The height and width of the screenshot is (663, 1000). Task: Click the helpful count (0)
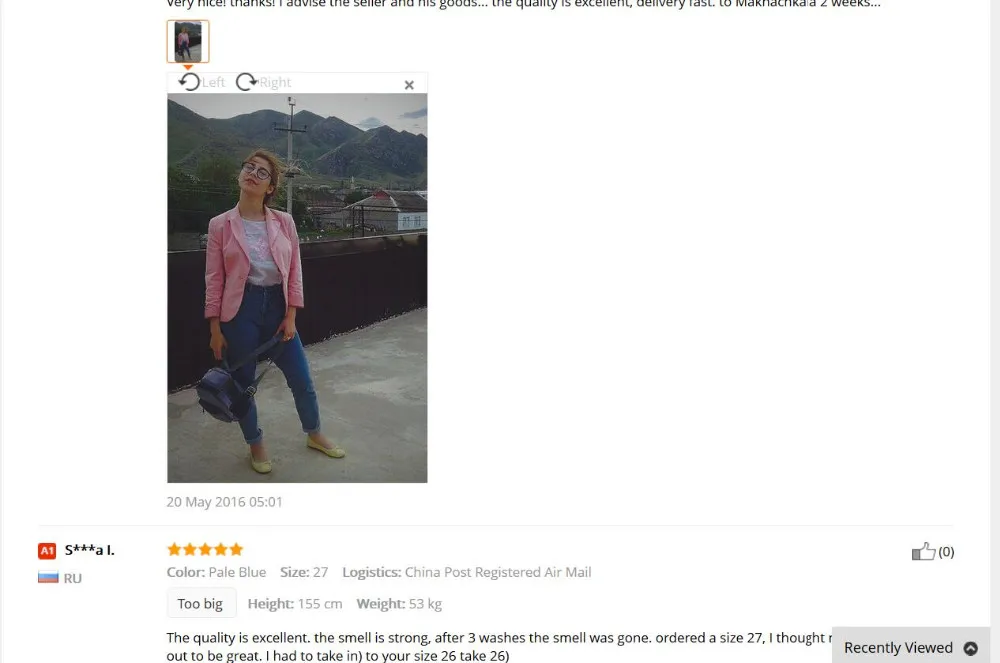coord(946,551)
